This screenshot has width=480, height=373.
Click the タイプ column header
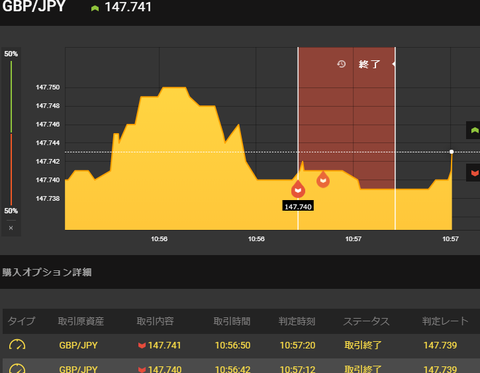21,321
